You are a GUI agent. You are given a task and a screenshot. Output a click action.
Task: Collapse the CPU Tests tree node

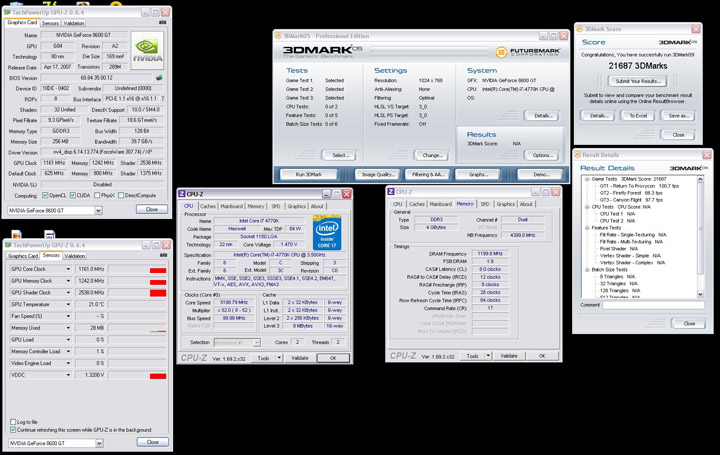tap(587, 207)
